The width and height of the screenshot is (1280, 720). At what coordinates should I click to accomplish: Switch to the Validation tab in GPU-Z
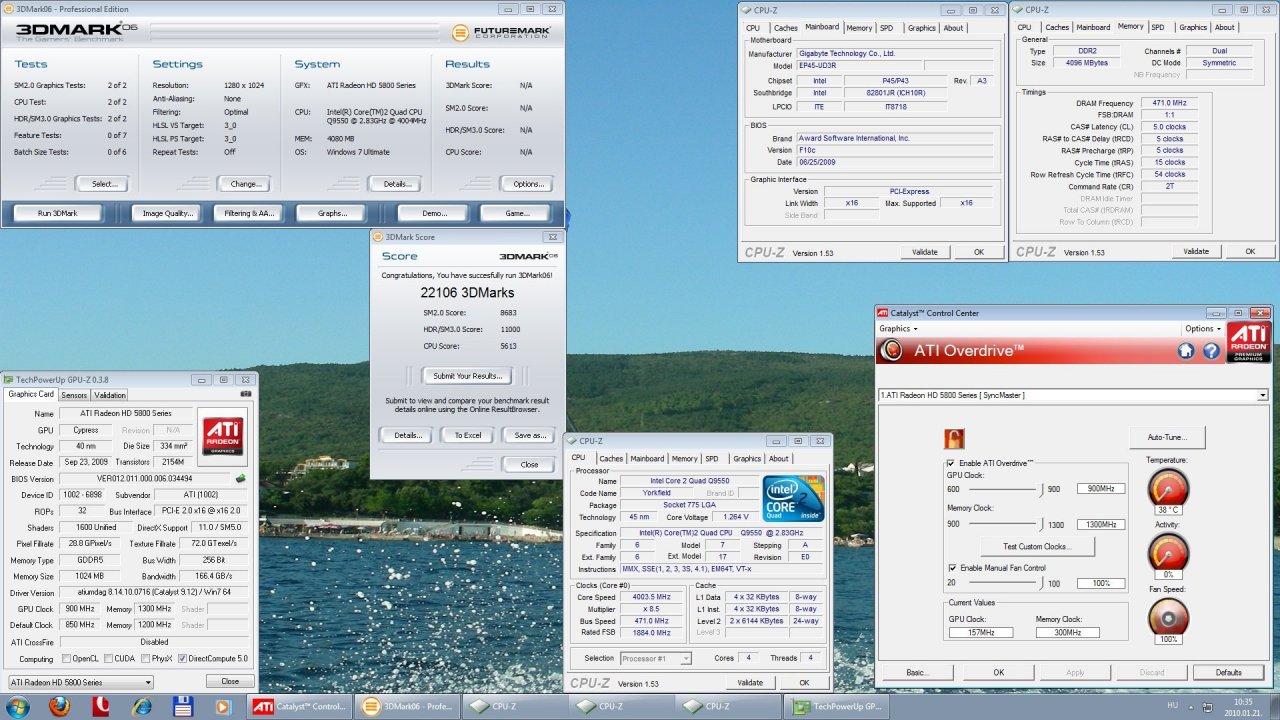(110, 395)
